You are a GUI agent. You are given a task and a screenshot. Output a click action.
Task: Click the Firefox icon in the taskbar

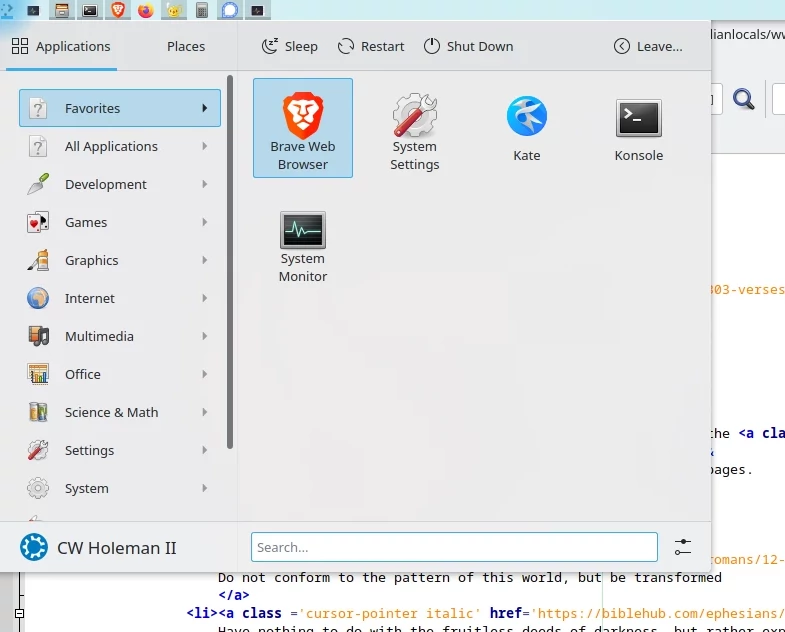tap(146, 11)
